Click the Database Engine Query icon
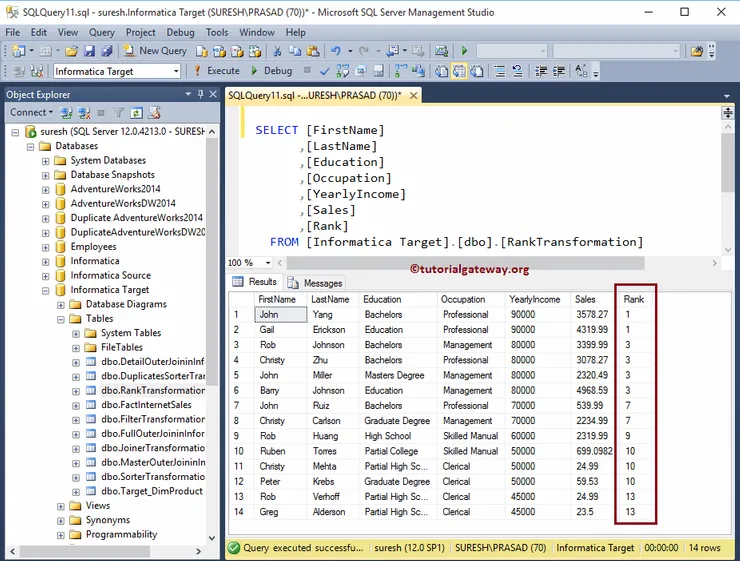Viewport: 740px width, 561px height. coord(202,51)
